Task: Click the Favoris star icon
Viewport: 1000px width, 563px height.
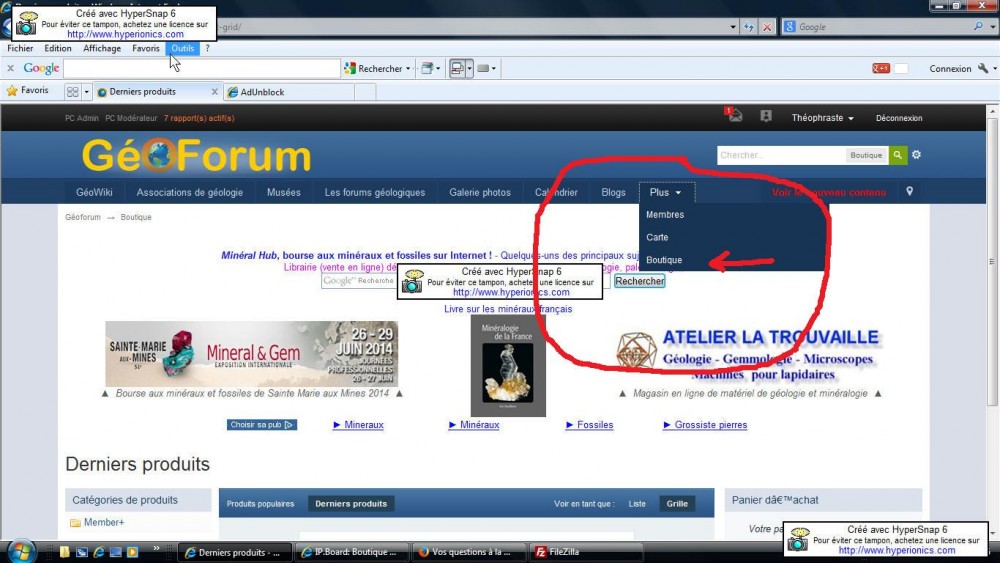Action: point(13,91)
